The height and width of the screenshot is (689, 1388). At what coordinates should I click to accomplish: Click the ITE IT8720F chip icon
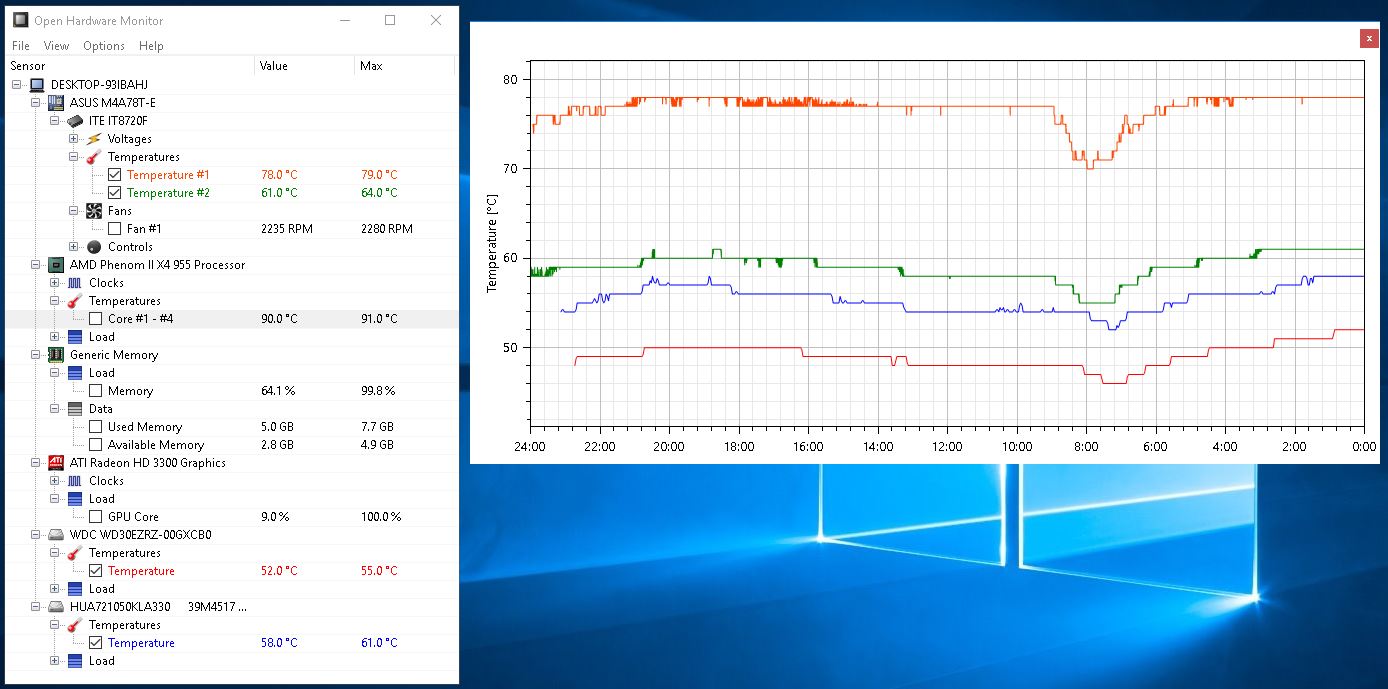point(73,120)
